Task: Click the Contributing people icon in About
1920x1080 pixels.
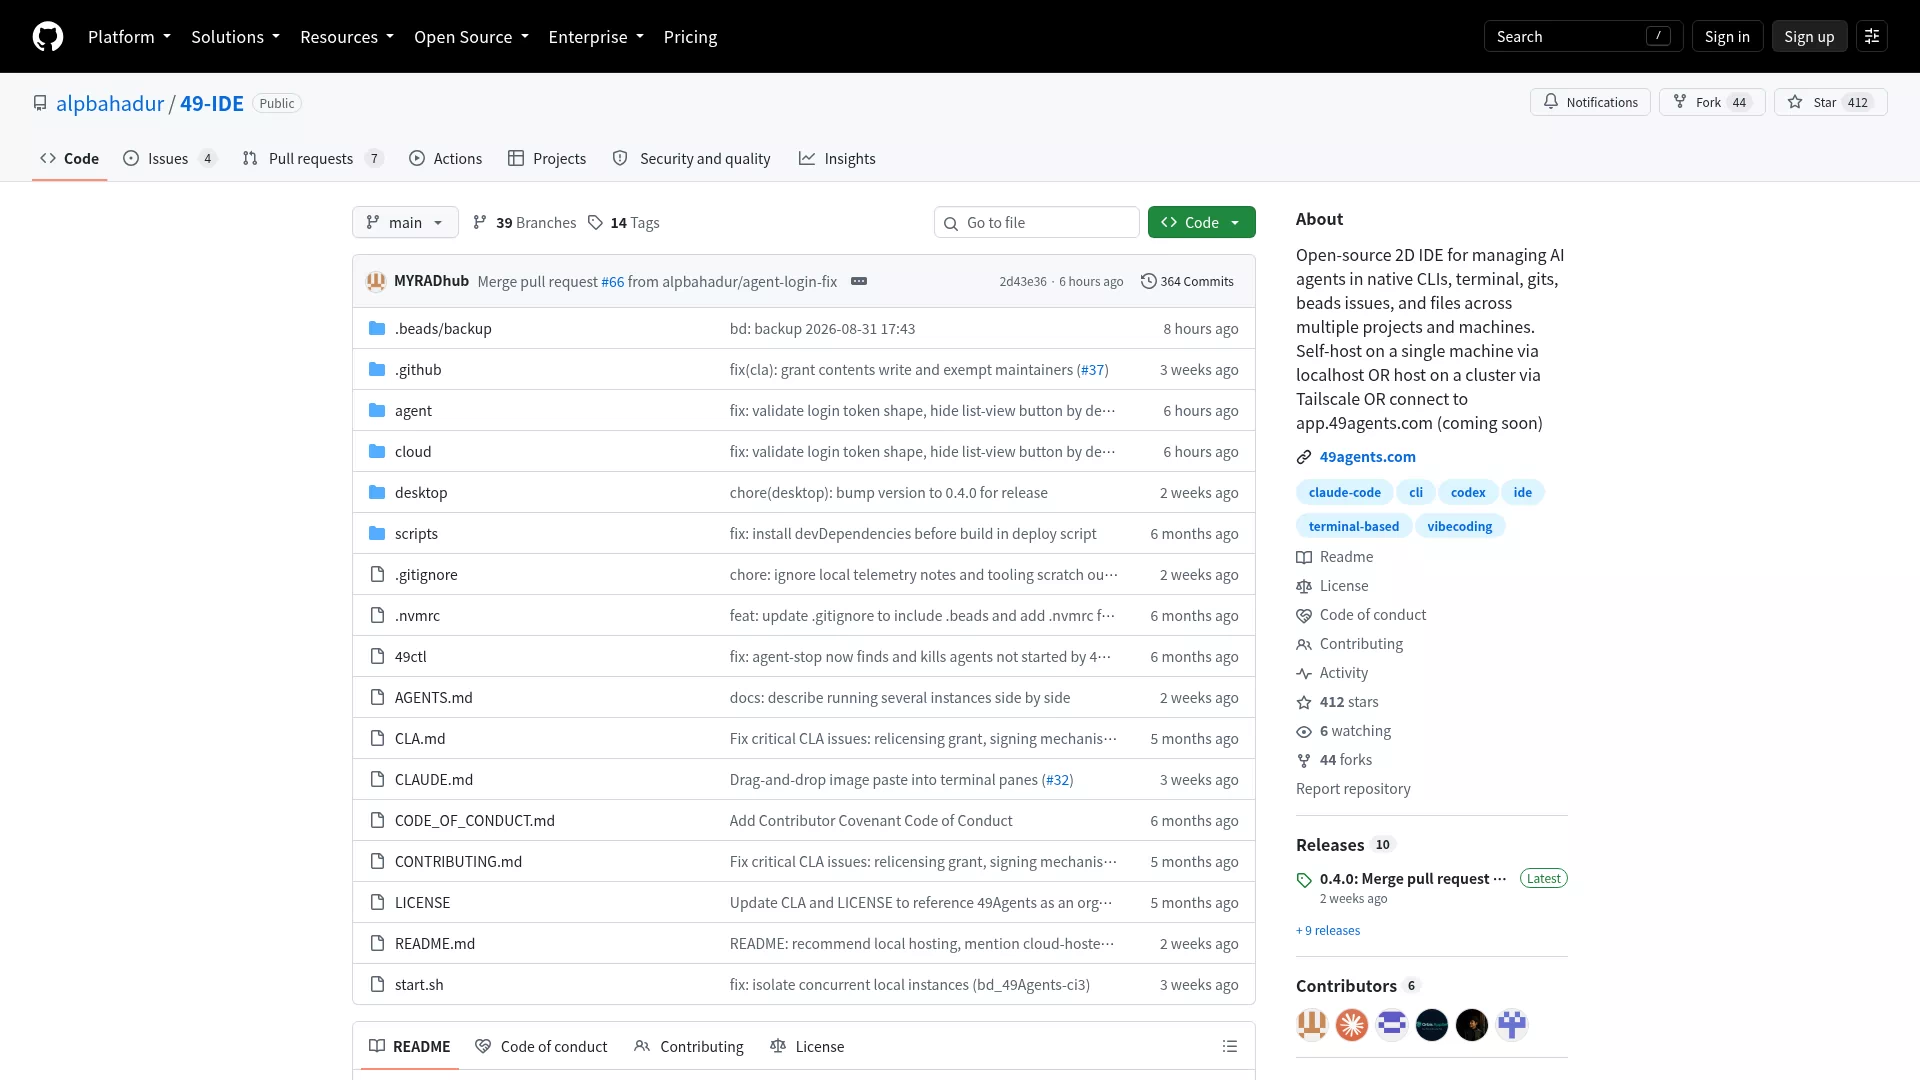Action: 1304,645
